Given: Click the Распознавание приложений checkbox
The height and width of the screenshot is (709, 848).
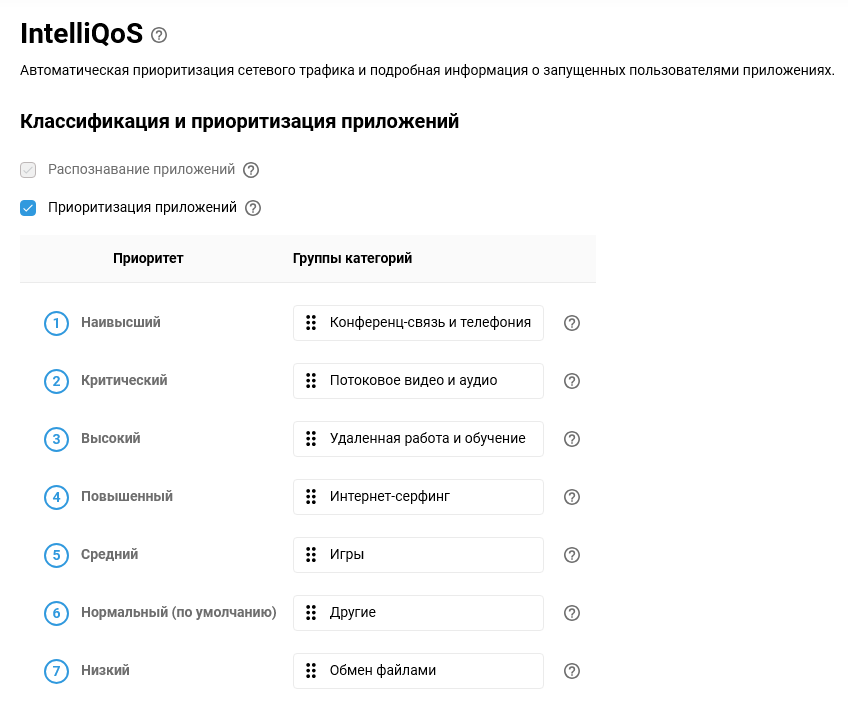Looking at the screenshot, I should pos(28,170).
